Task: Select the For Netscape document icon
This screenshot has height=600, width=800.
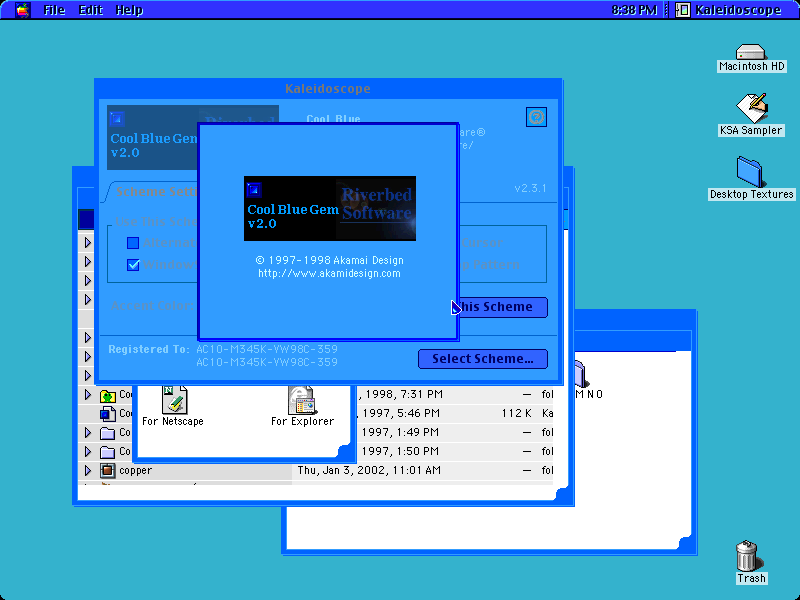Action: click(x=174, y=400)
